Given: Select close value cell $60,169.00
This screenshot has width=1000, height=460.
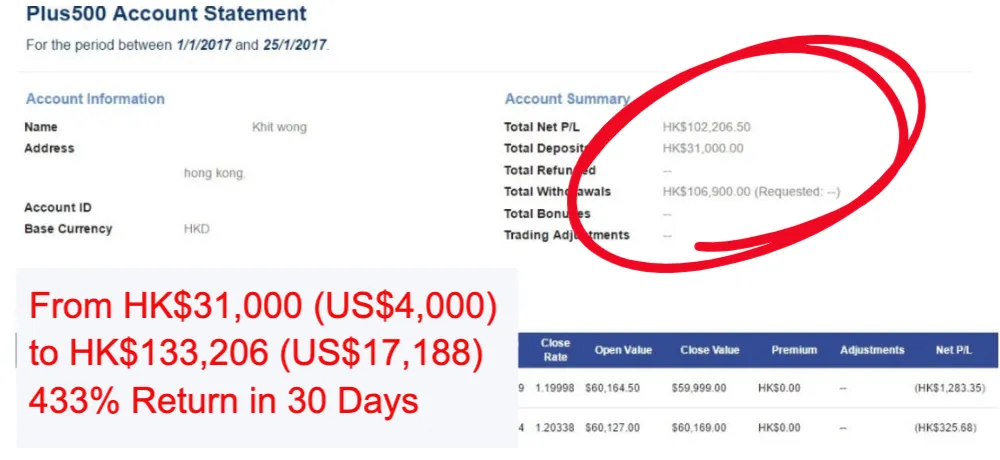Looking at the screenshot, I should point(698,427).
